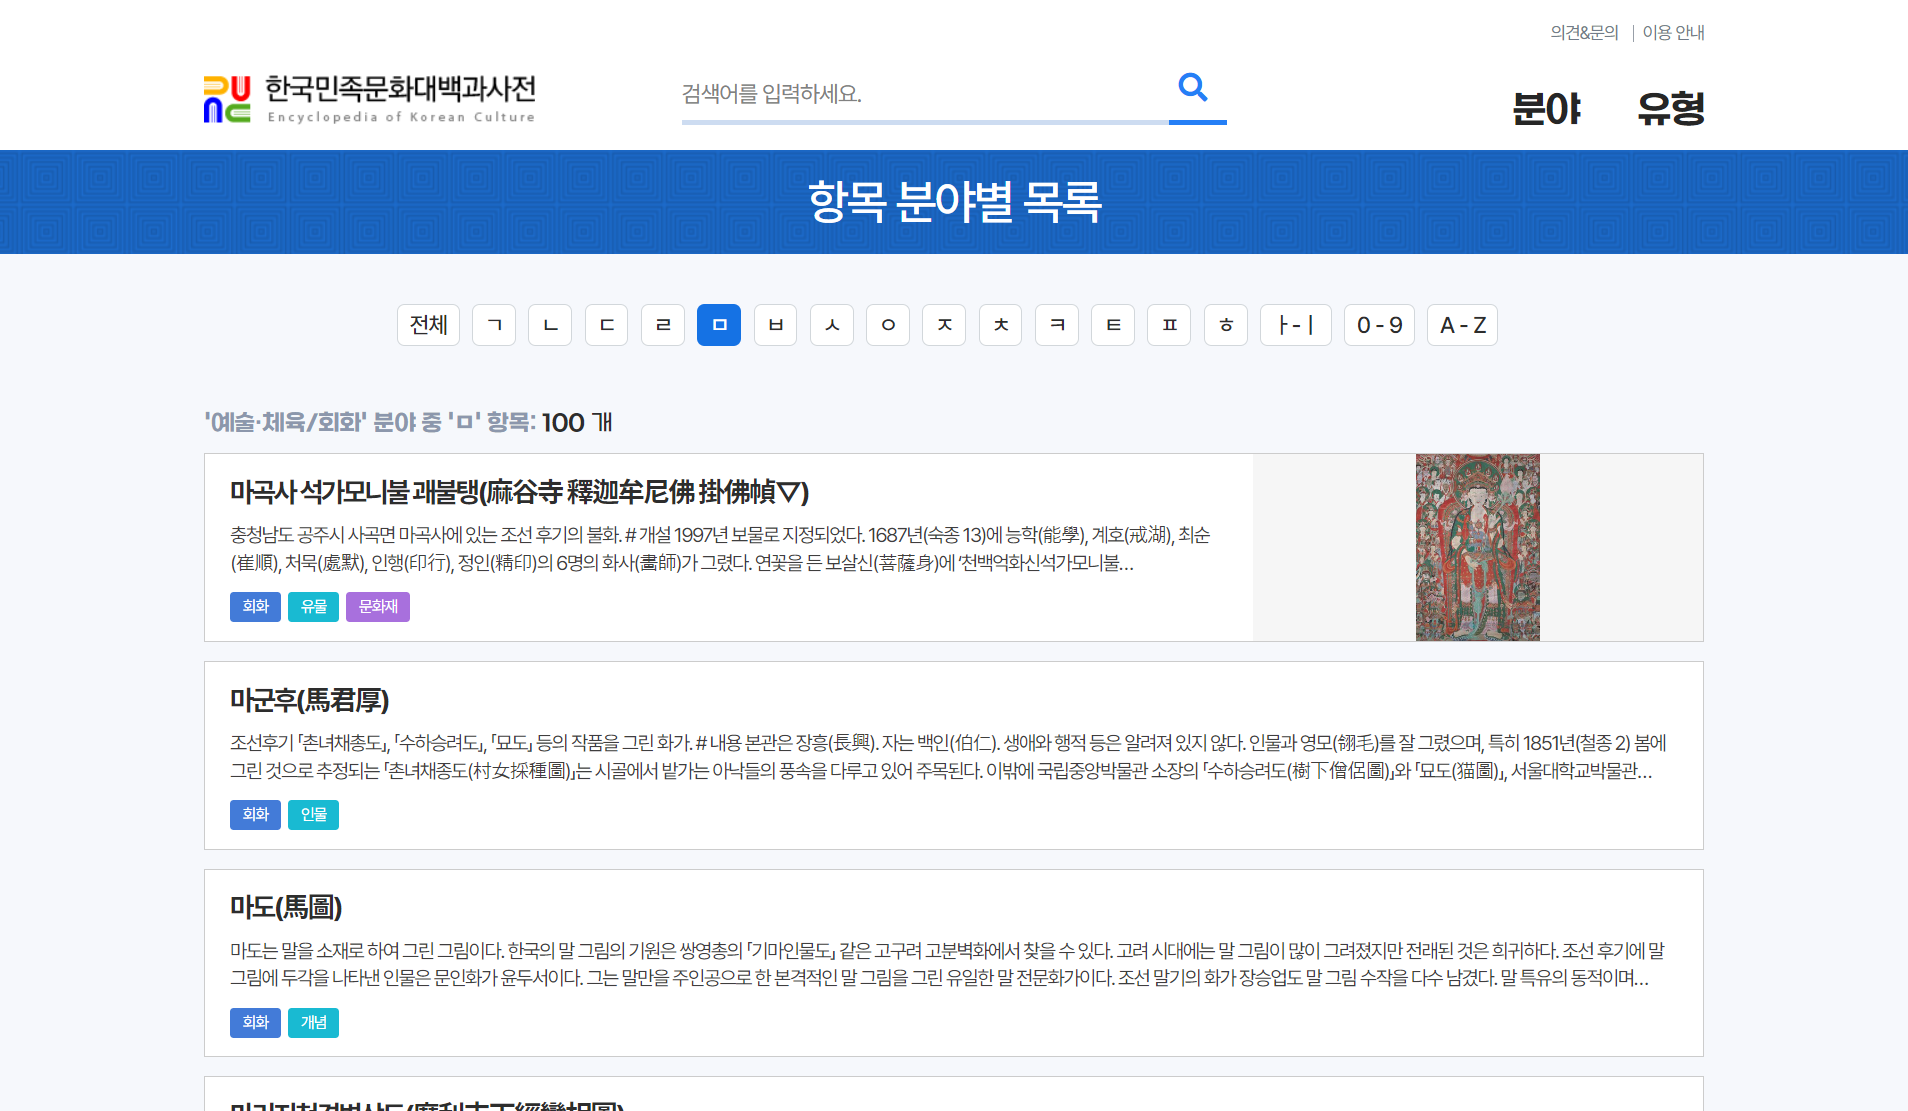Screen dimensions: 1908x1111
Task: View the 마곡사 괘불탱 painting thumbnail
Action: [x=1478, y=547]
